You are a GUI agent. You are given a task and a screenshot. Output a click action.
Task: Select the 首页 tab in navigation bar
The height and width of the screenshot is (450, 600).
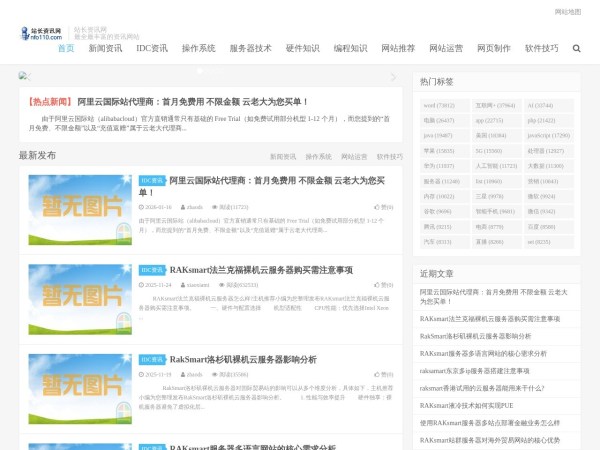(x=66, y=48)
